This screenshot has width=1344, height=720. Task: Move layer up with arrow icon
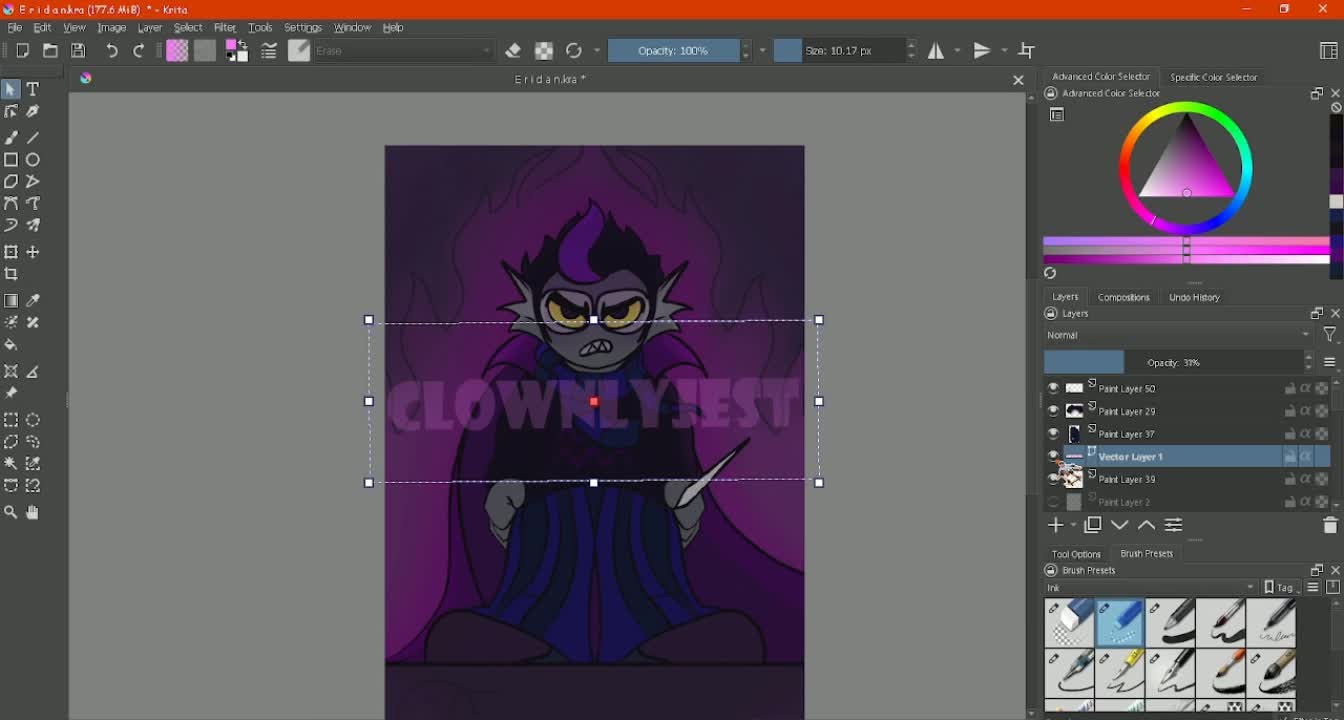1147,525
